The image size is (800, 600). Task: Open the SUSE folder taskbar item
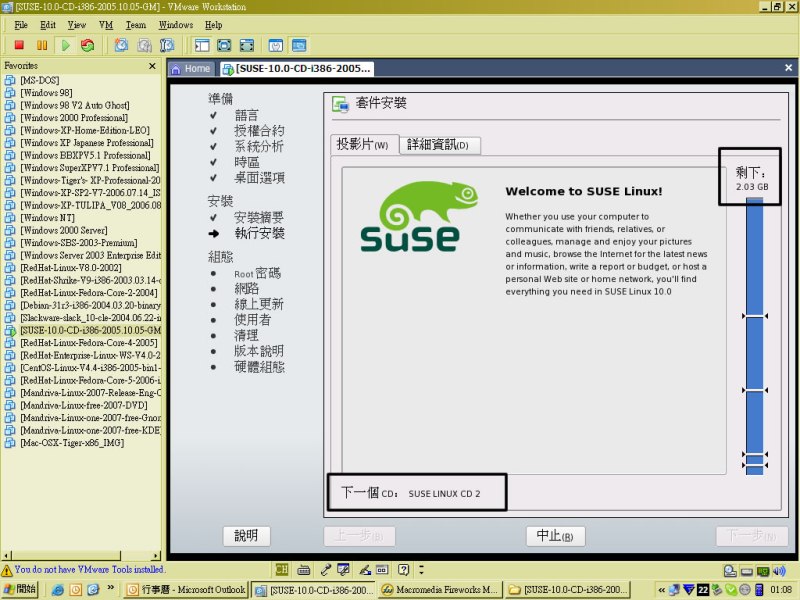coord(569,590)
